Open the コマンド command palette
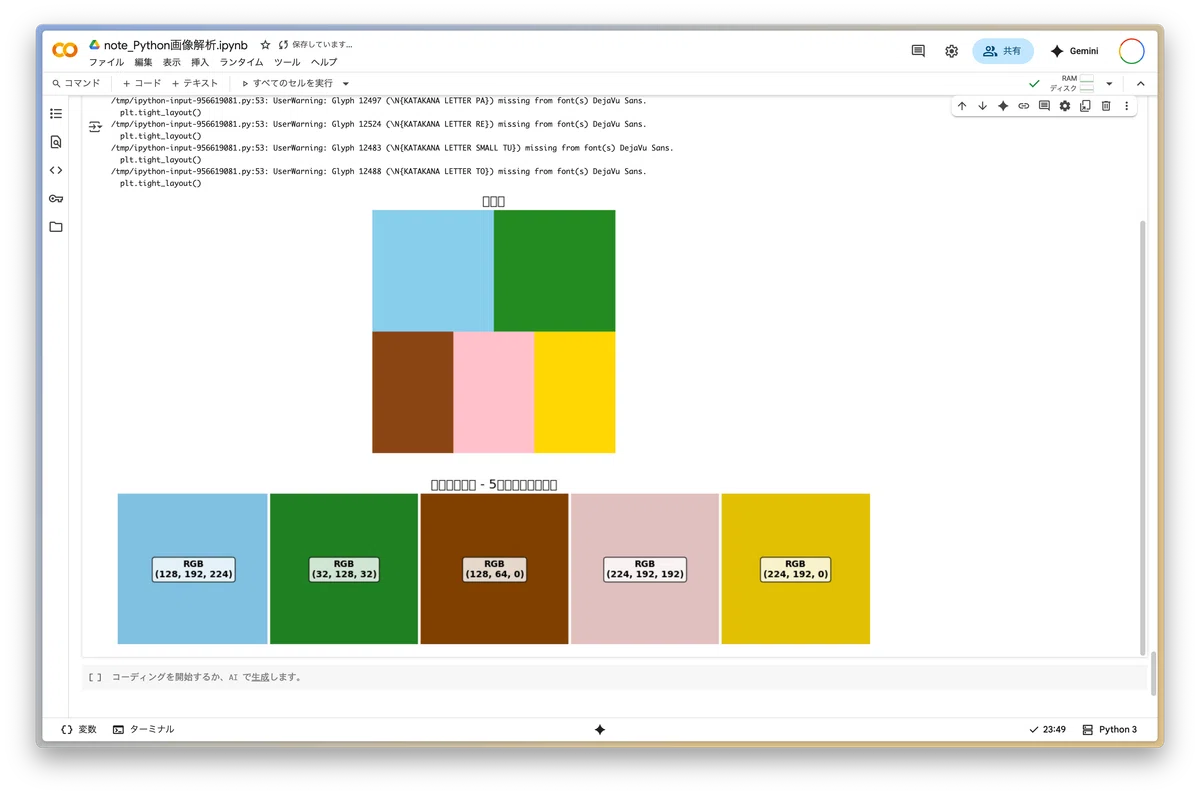Image resolution: width=1200 pixels, height=795 pixels. 76,84
